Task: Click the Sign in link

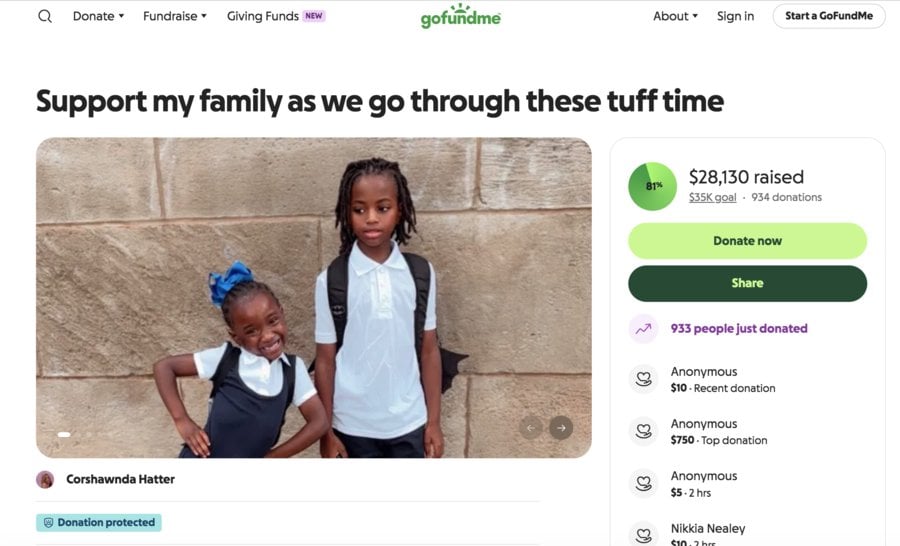Action: [x=735, y=16]
